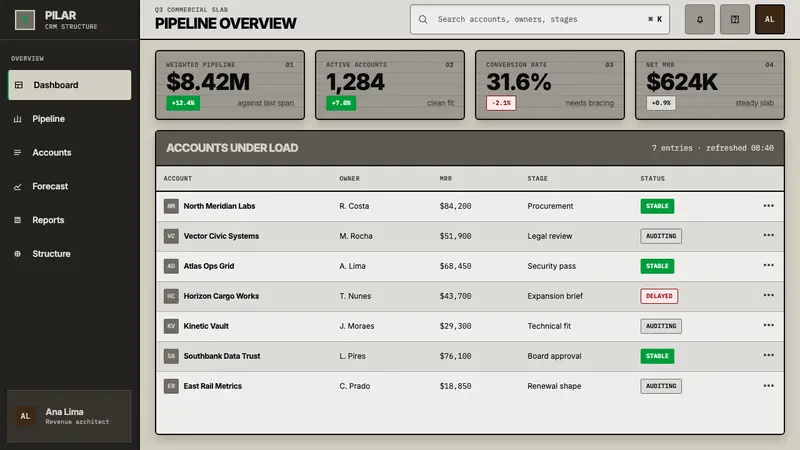
Task: Open notifications bell icon
Action: [x=699, y=19]
